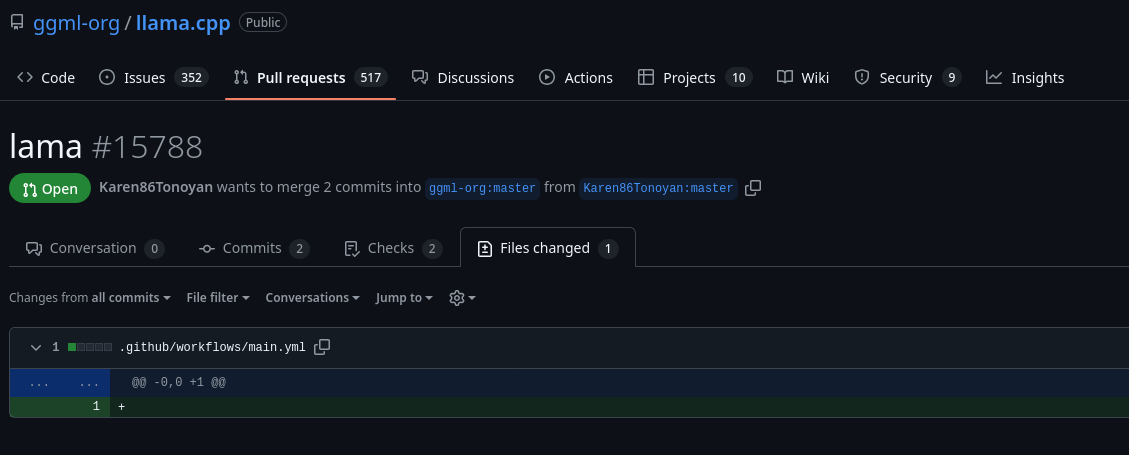
Task: Open the Issues tab
Action: pyautogui.click(x=154, y=78)
